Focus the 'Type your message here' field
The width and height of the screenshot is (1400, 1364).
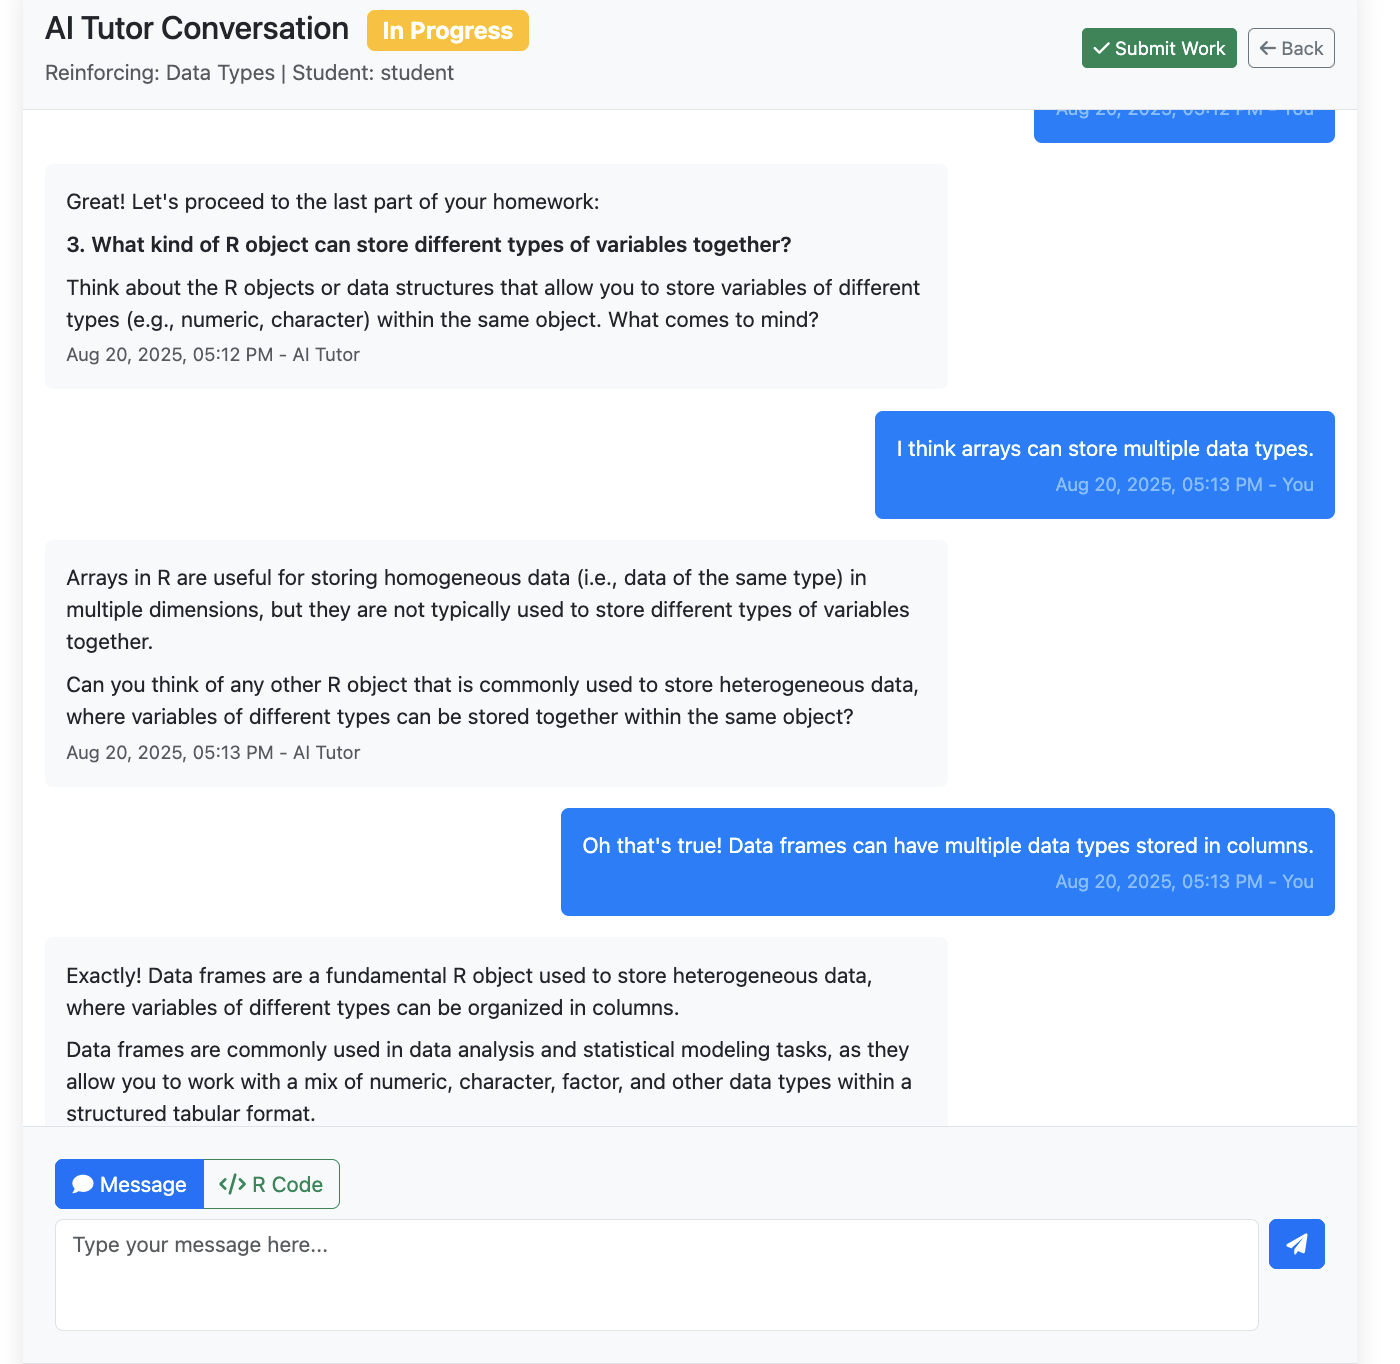[x=656, y=1274]
